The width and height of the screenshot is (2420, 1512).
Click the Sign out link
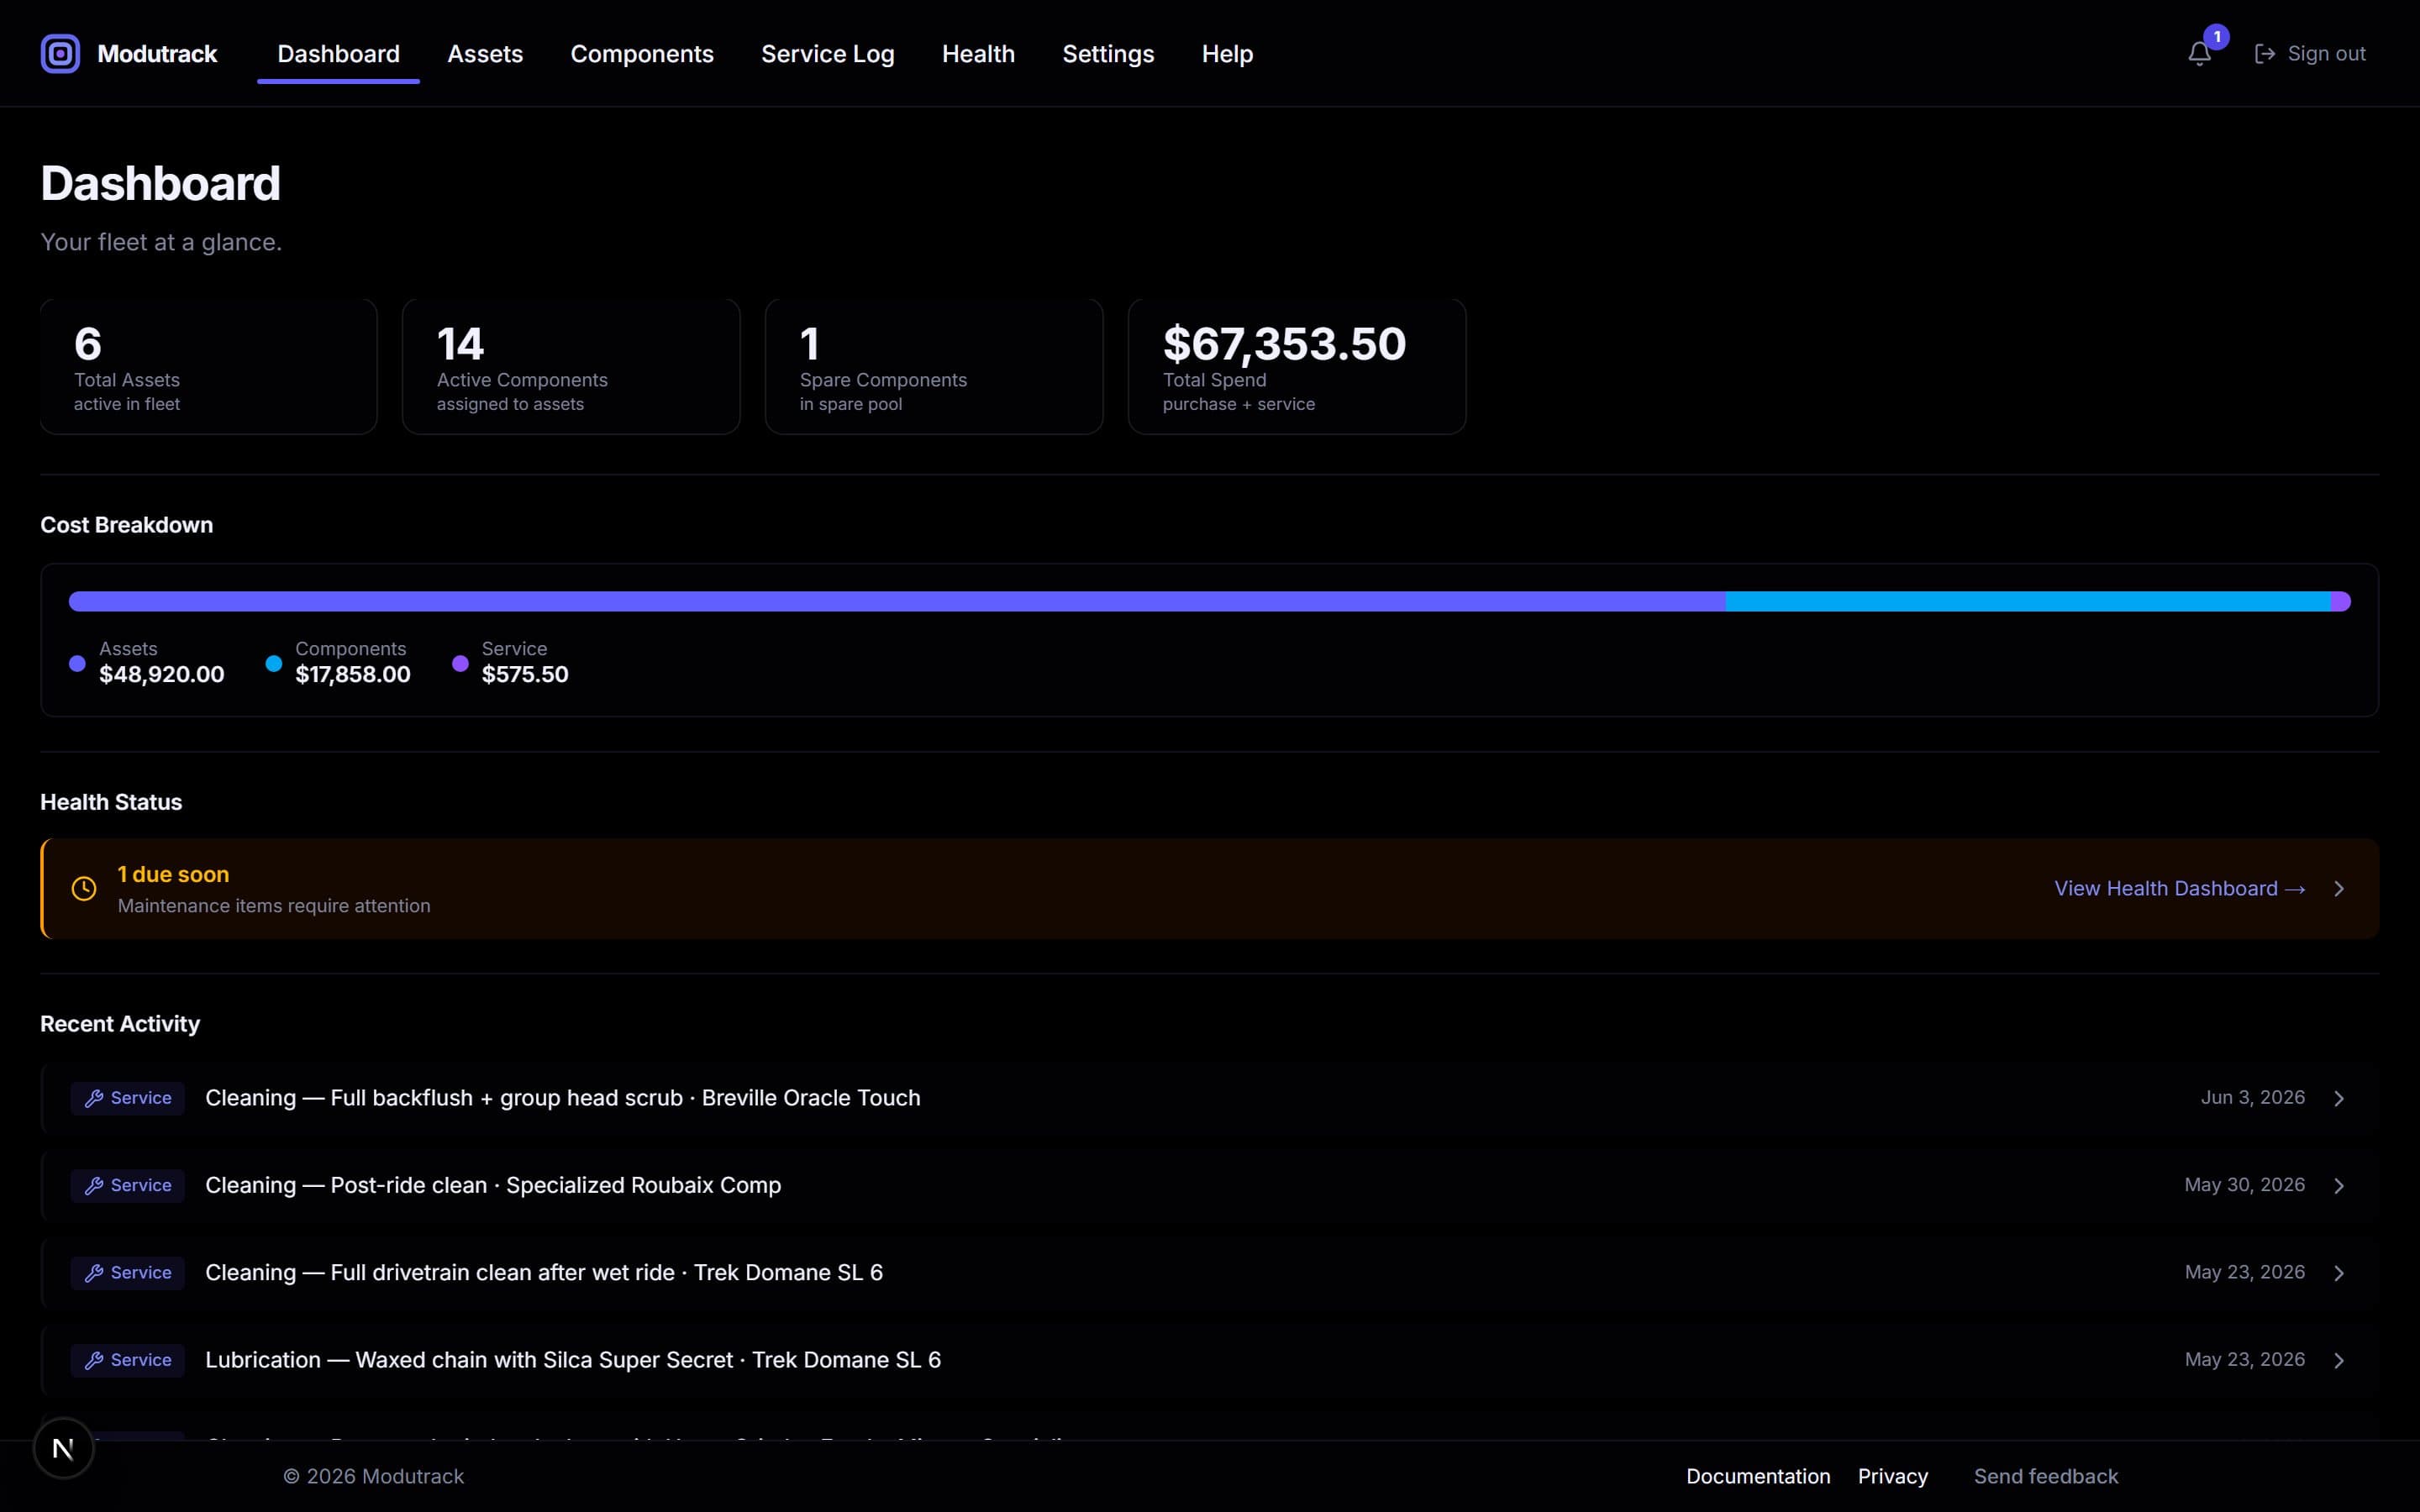pyautogui.click(x=2310, y=54)
